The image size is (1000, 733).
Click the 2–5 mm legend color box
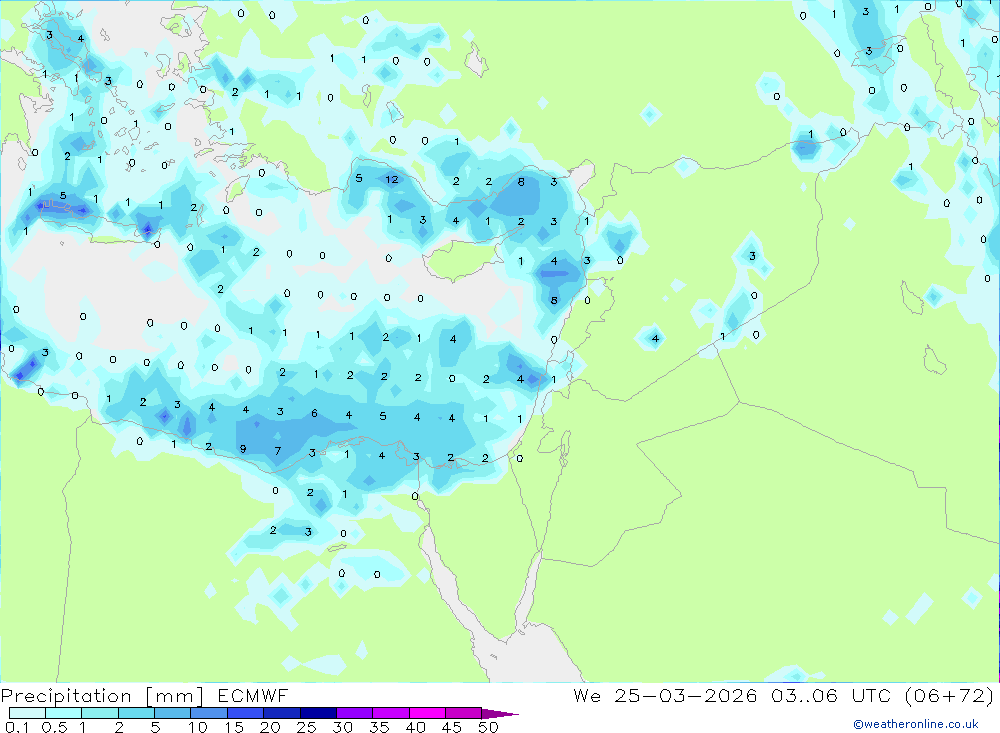pyautogui.click(x=136, y=713)
